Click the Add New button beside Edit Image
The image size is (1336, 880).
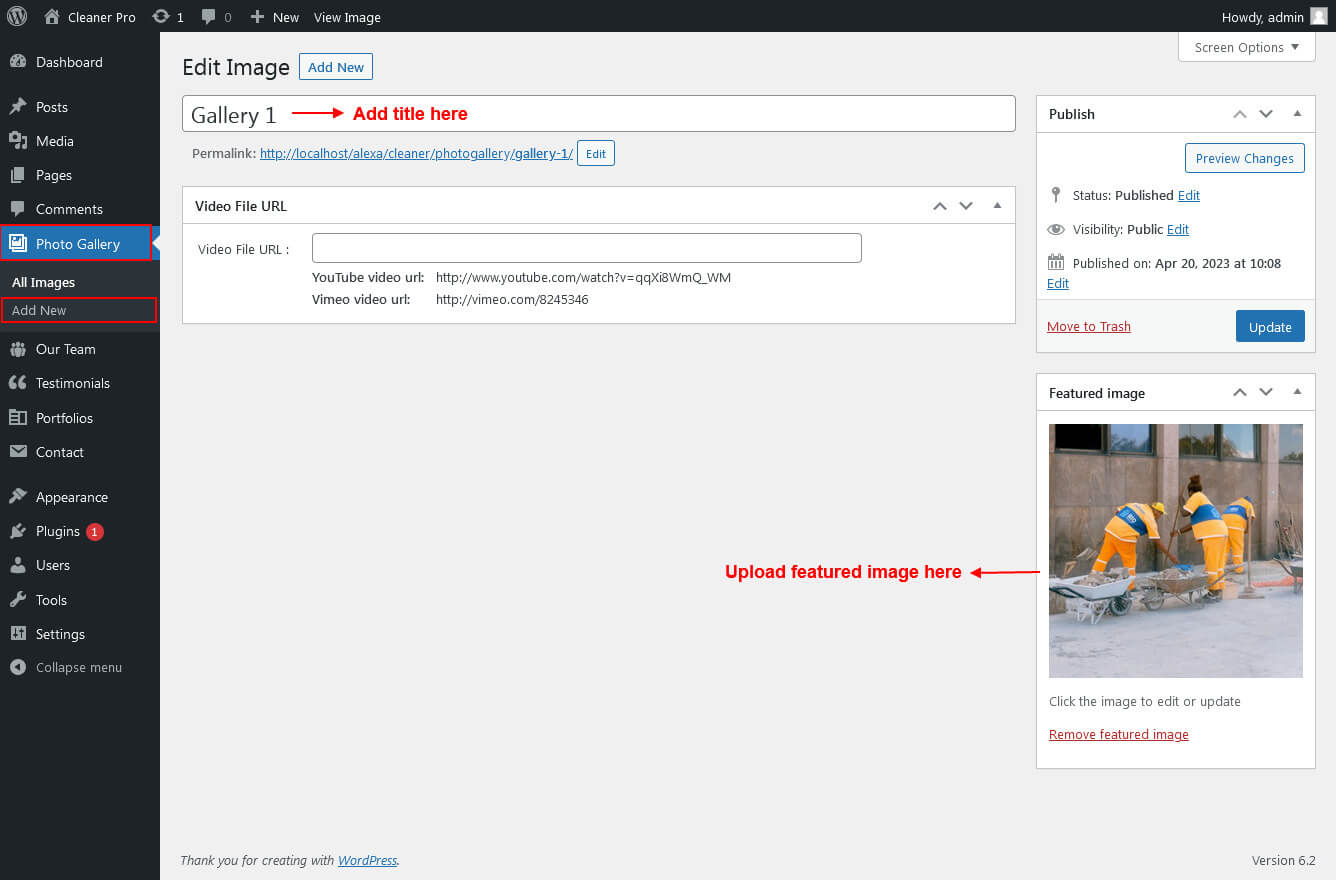(x=336, y=67)
